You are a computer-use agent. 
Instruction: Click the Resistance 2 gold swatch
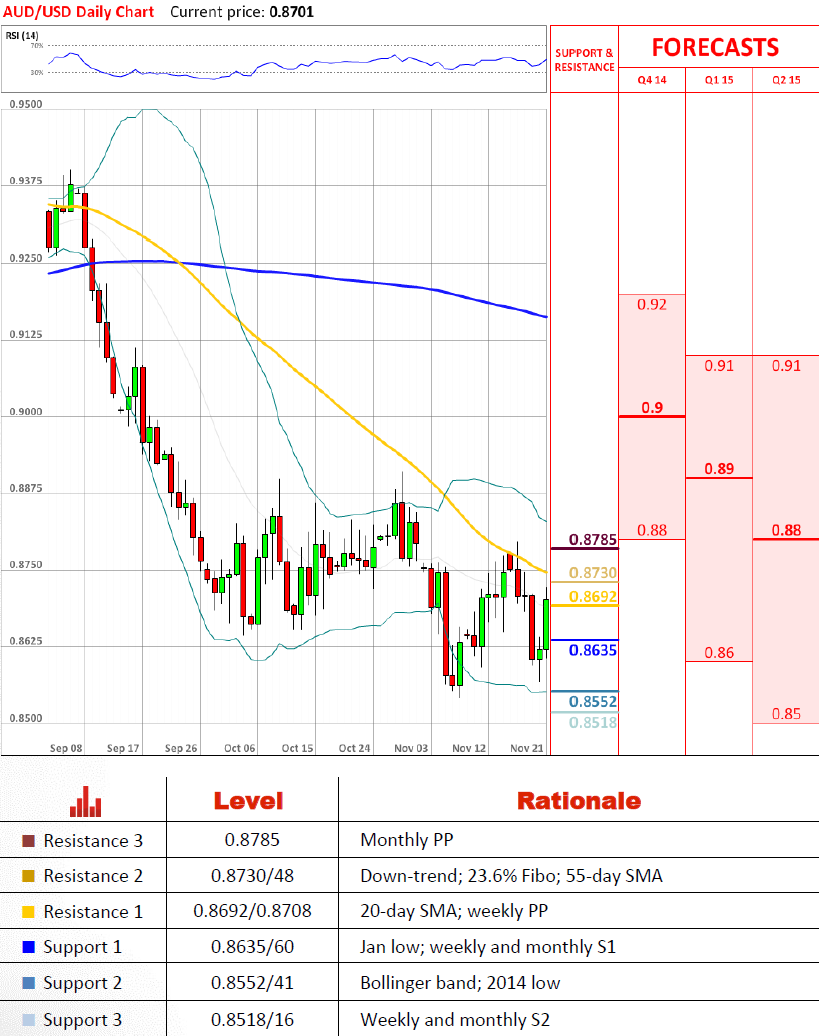coord(28,876)
